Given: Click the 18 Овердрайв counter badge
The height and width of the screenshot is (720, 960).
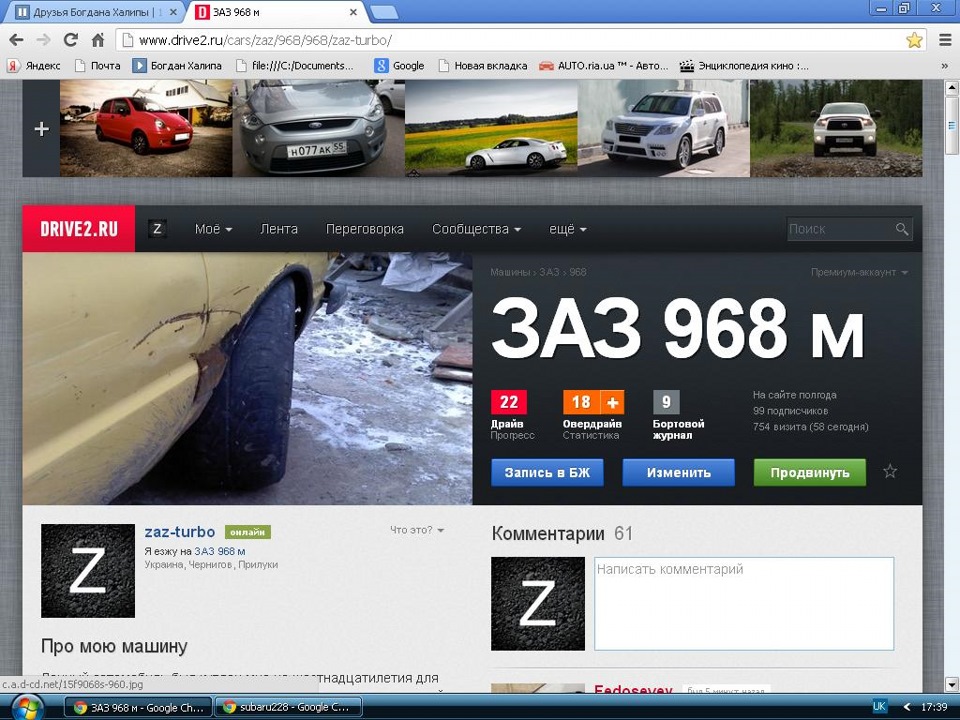Looking at the screenshot, I should [581, 402].
